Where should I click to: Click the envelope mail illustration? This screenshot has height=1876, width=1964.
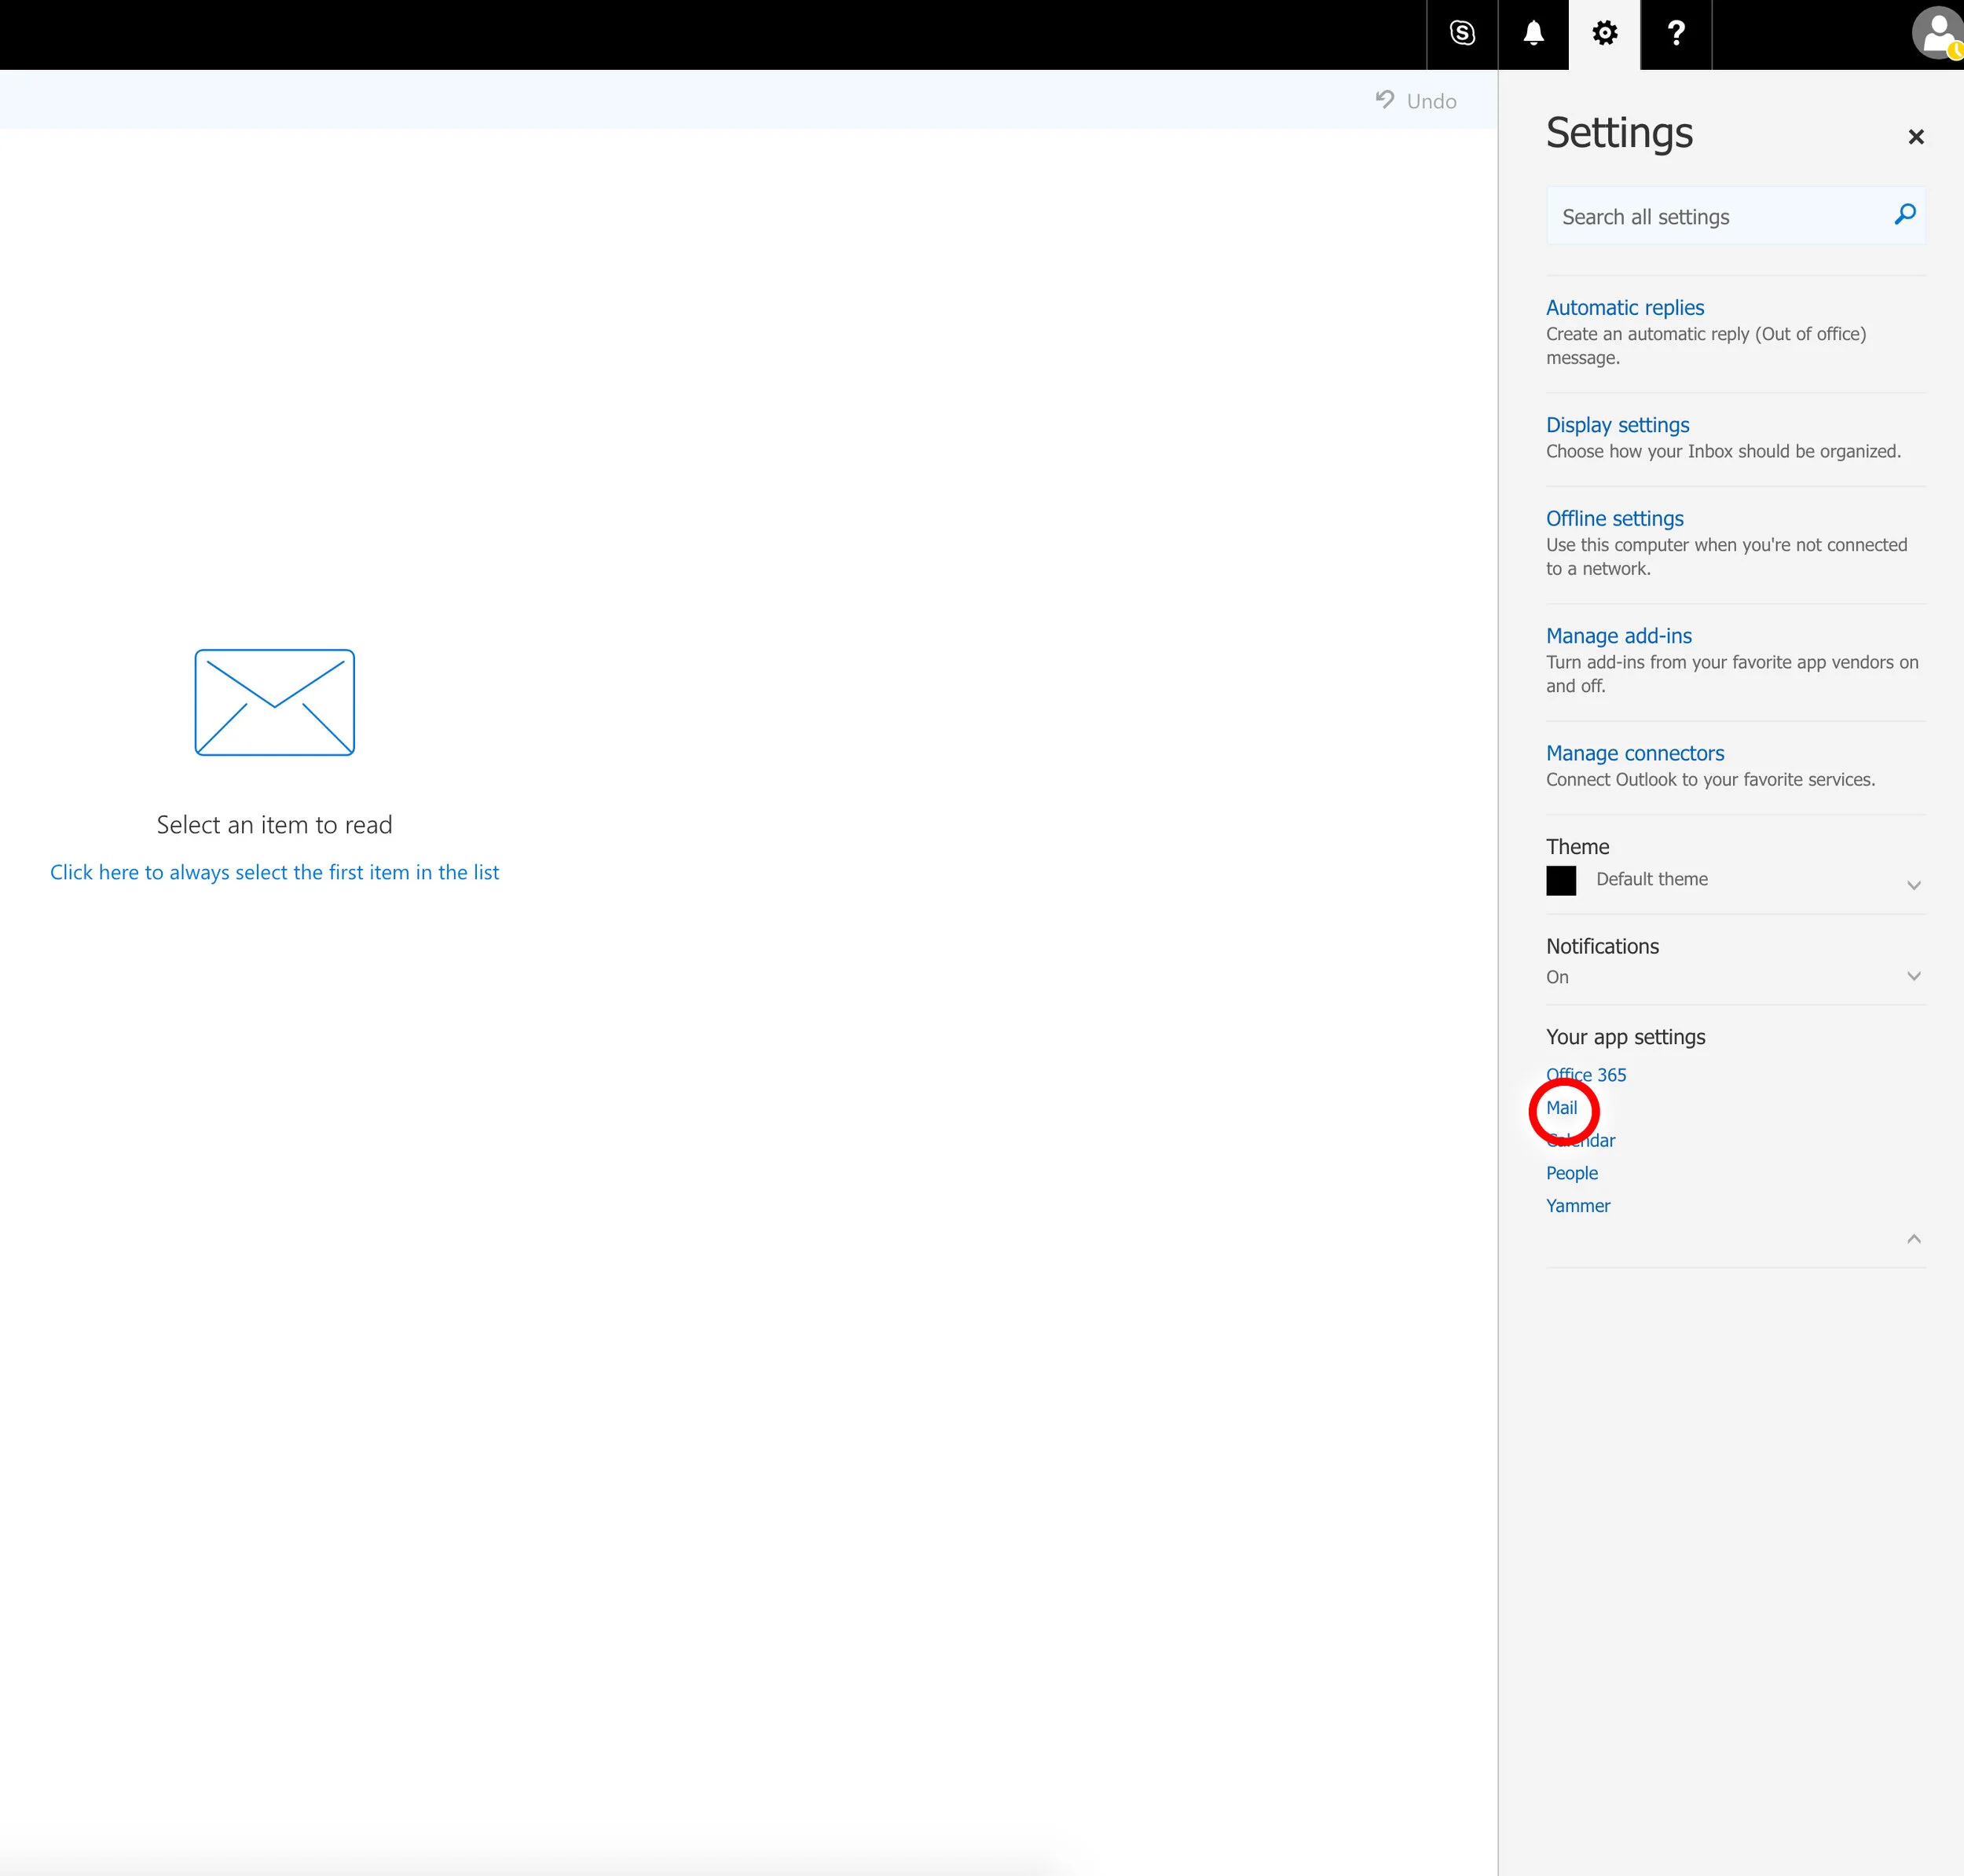(274, 702)
